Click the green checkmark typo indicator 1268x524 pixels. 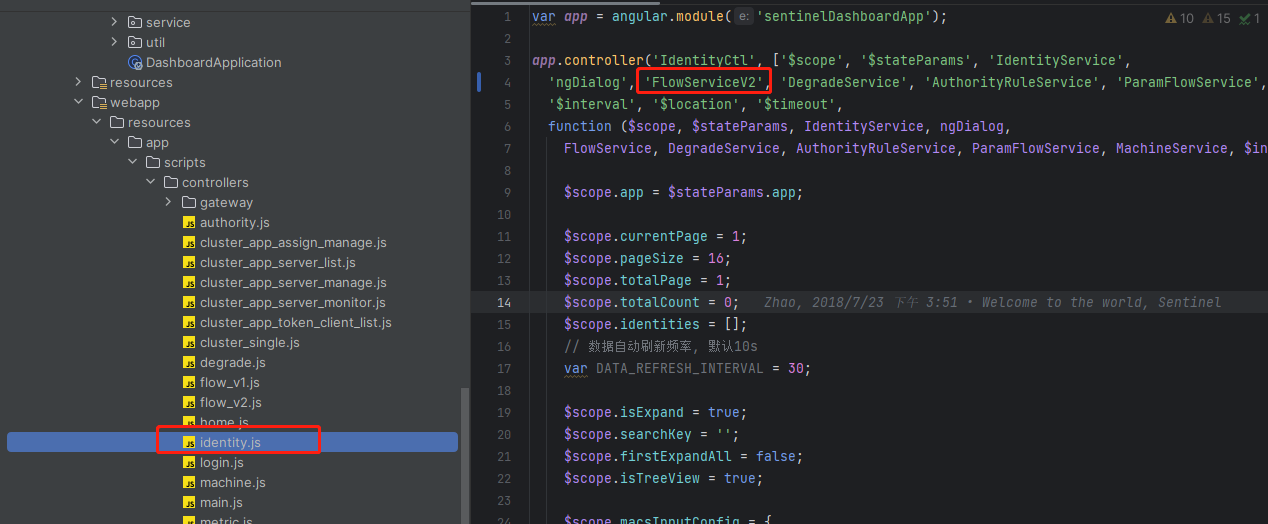(x=1249, y=18)
